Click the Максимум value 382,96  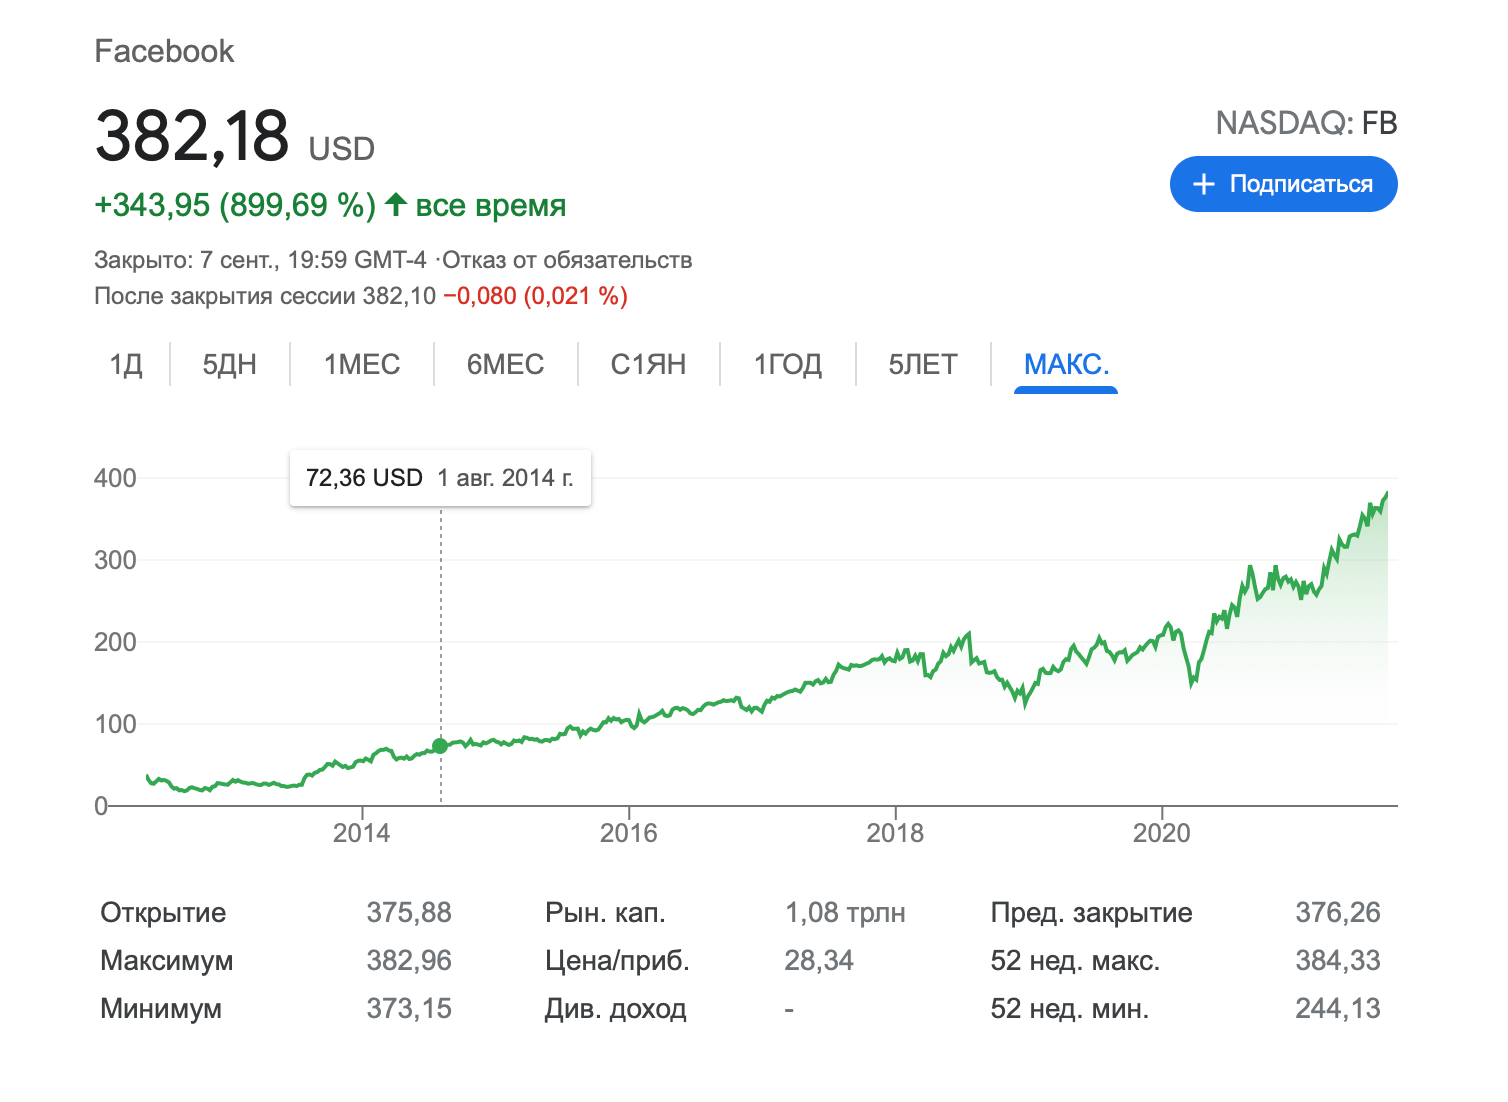[409, 960]
